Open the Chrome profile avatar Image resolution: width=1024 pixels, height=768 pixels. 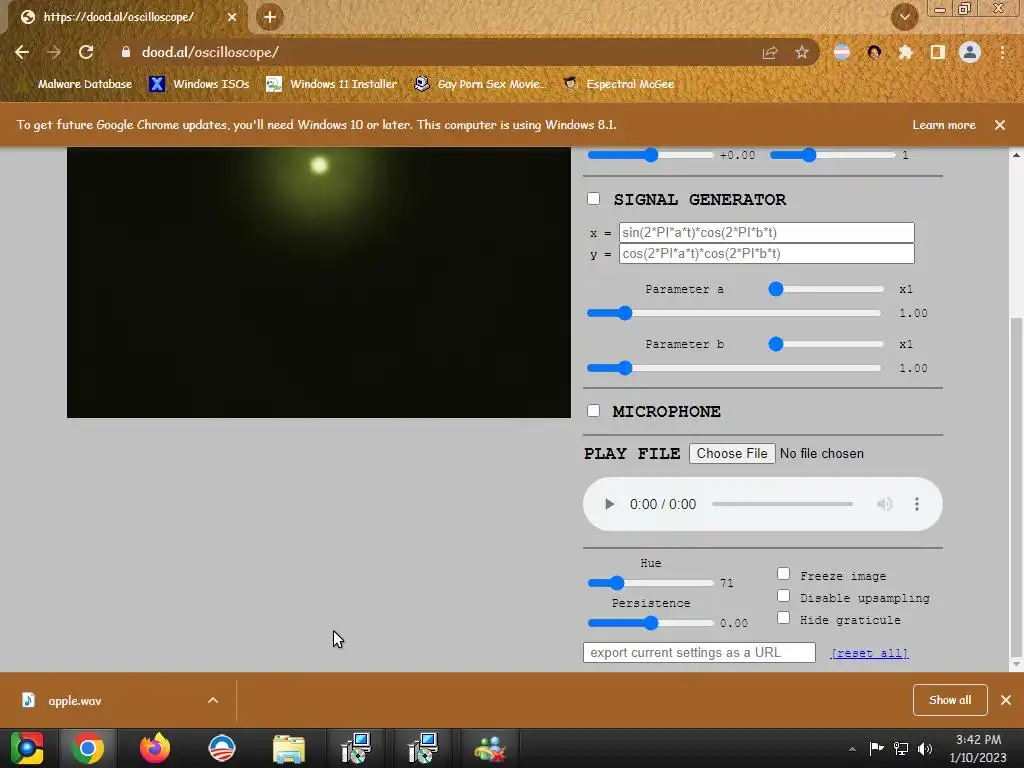970,52
